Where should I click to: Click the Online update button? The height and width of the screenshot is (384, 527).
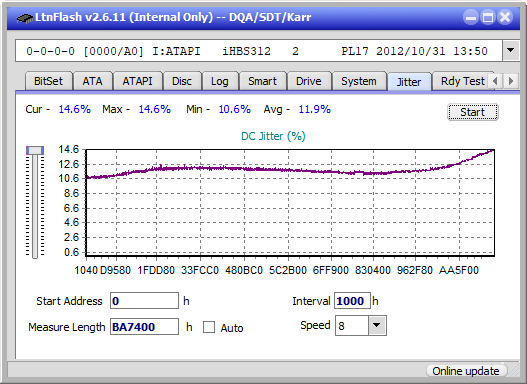coord(465,371)
